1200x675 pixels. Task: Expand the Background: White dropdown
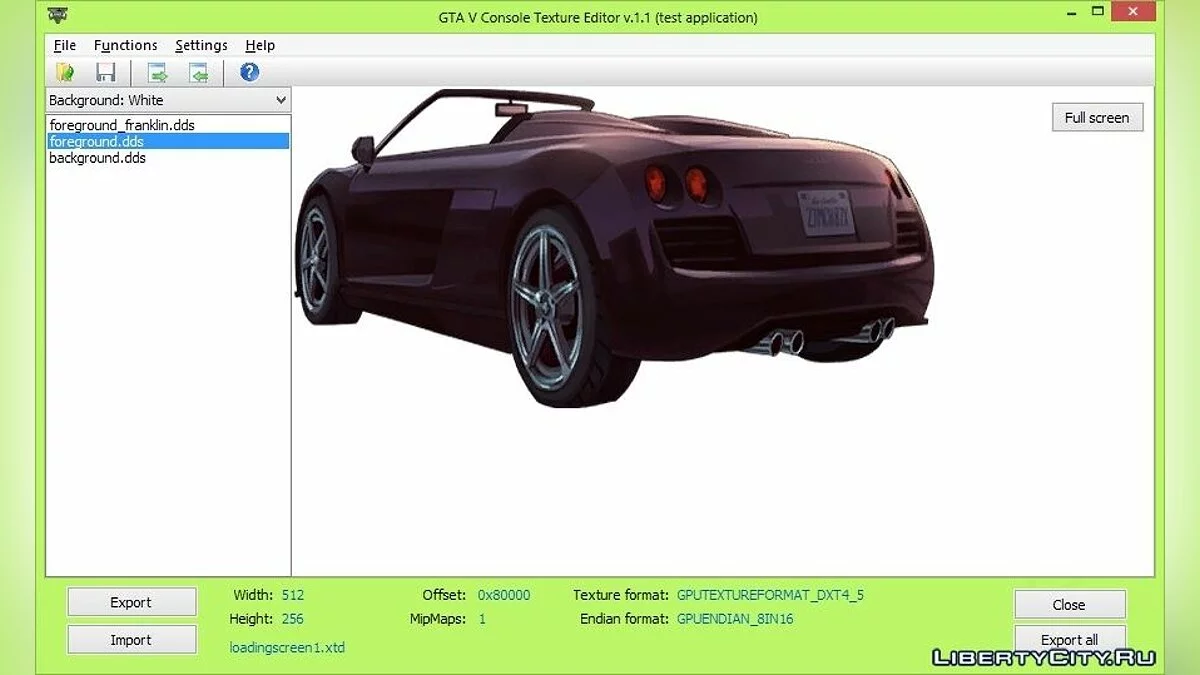point(280,100)
